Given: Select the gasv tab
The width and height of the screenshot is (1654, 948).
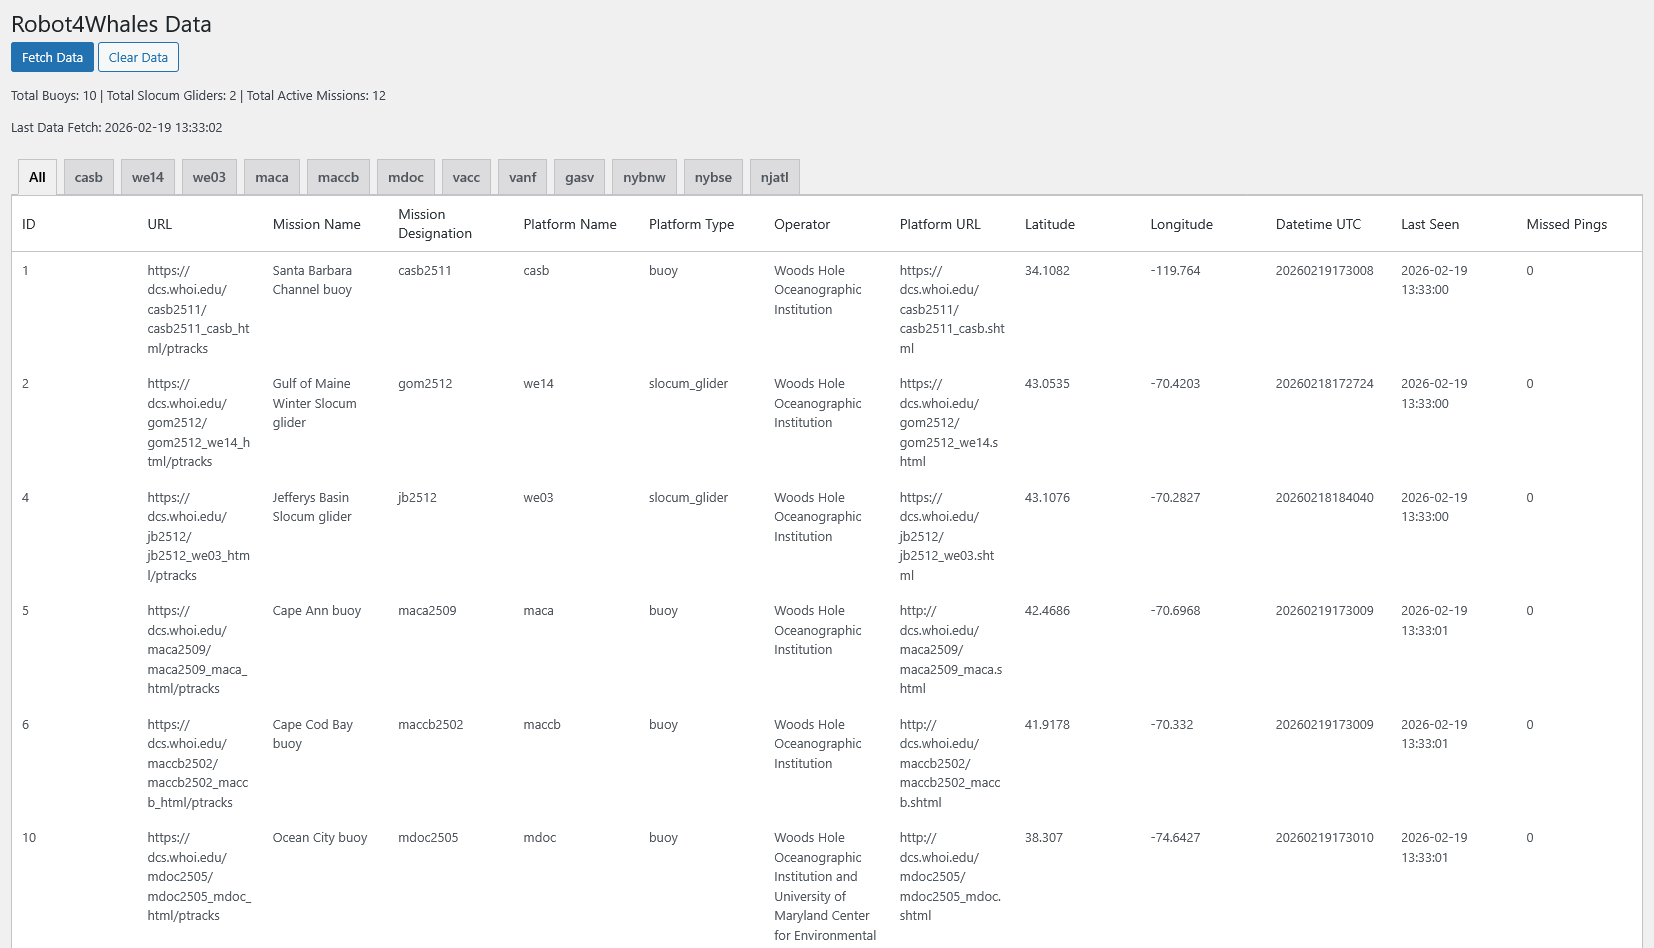Looking at the screenshot, I should point(579,176).
